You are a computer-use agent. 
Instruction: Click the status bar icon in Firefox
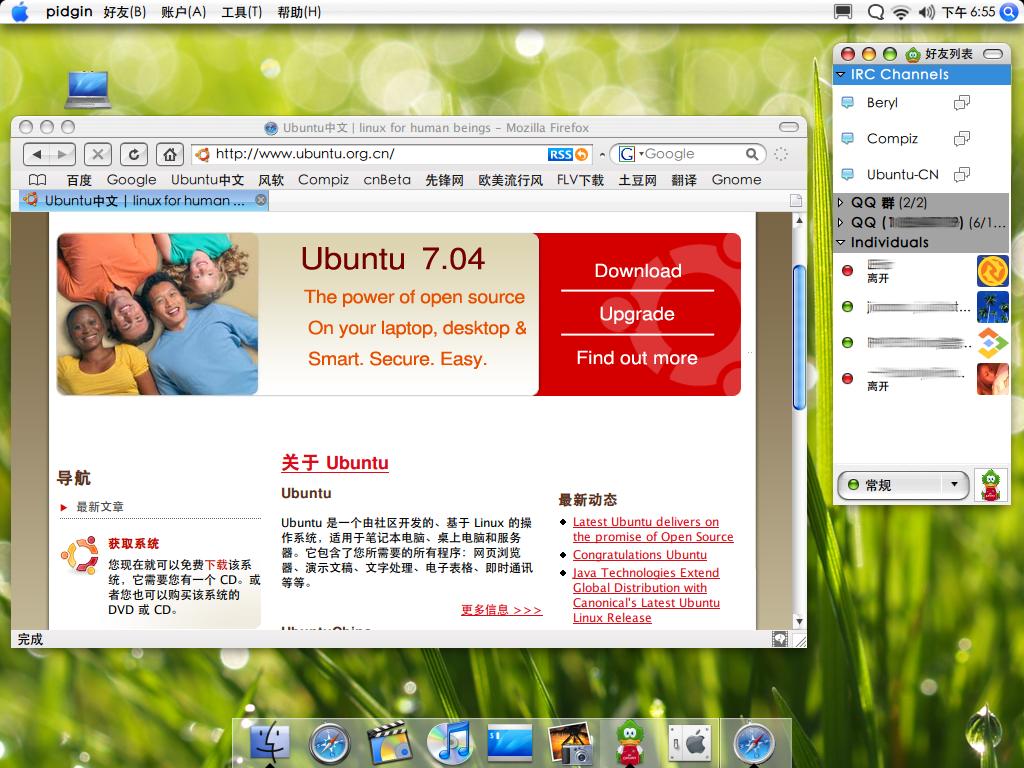[x=779, y=639]
